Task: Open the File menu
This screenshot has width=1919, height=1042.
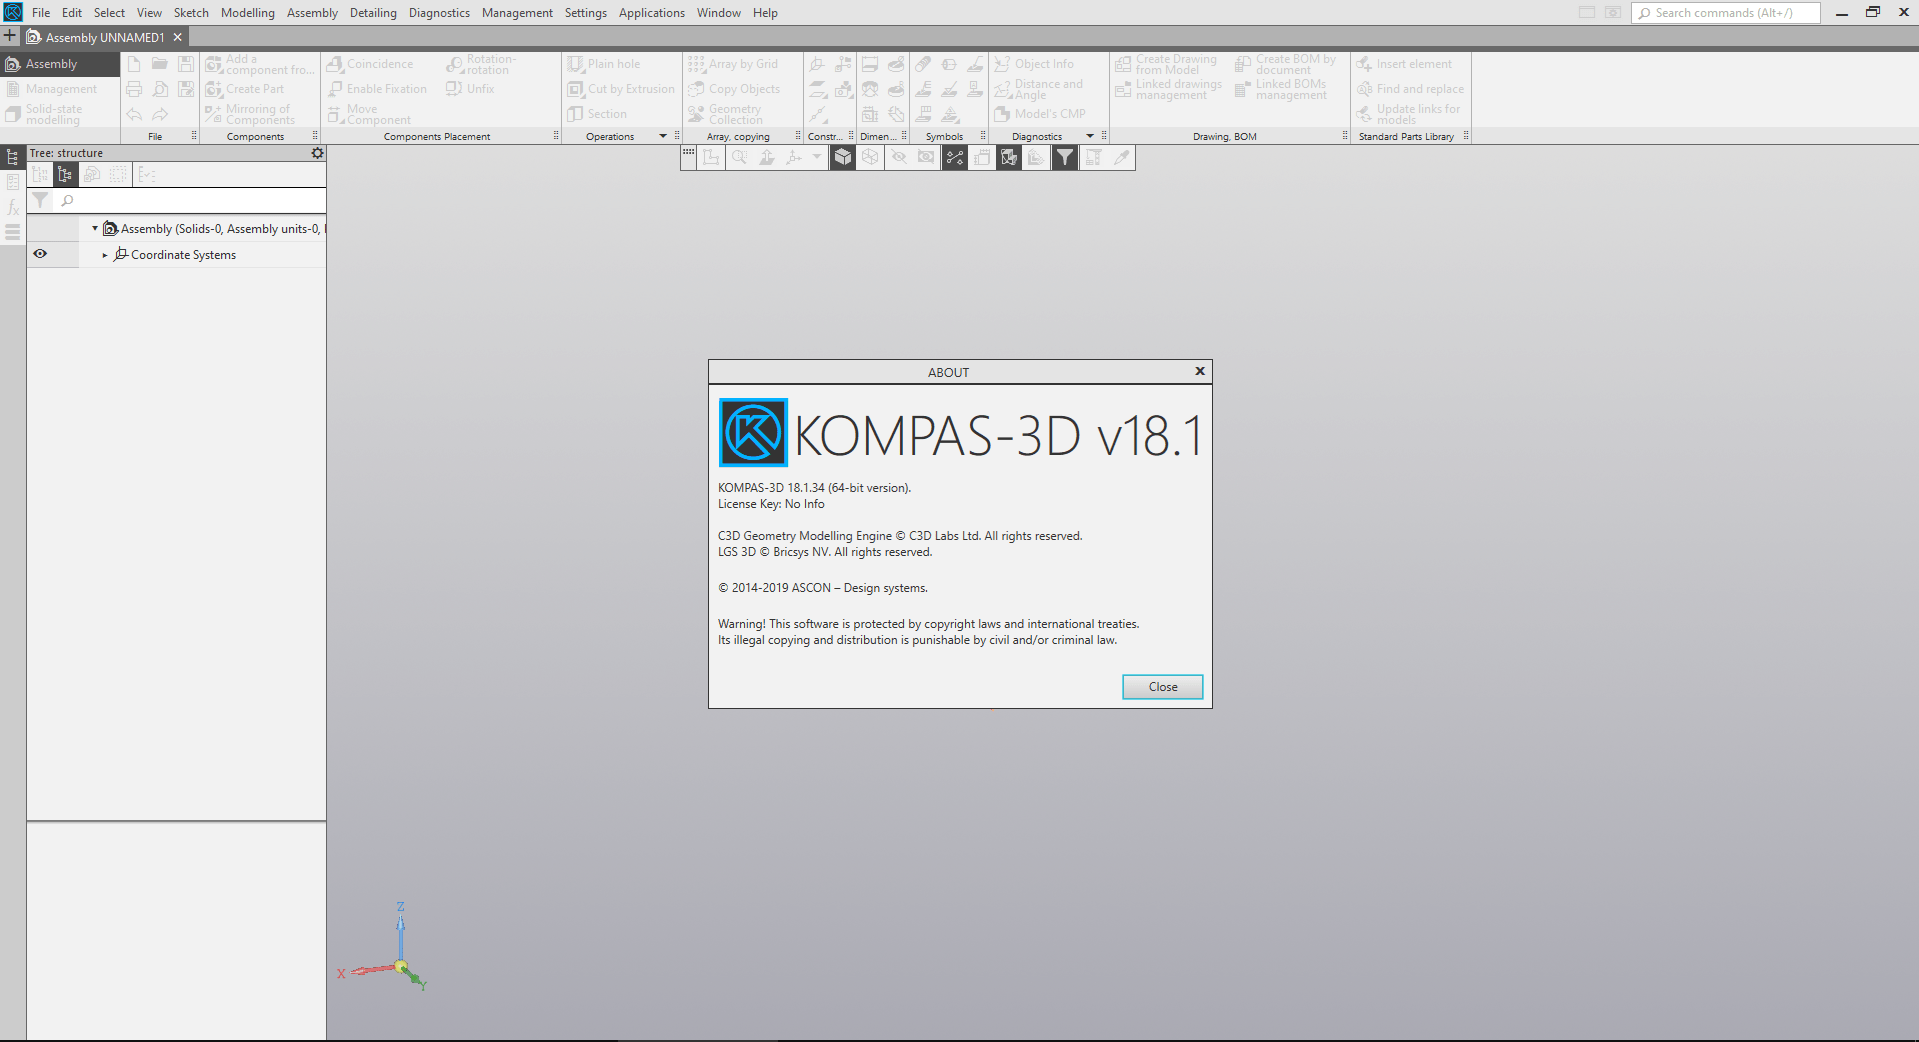Action: coord(41,13)
